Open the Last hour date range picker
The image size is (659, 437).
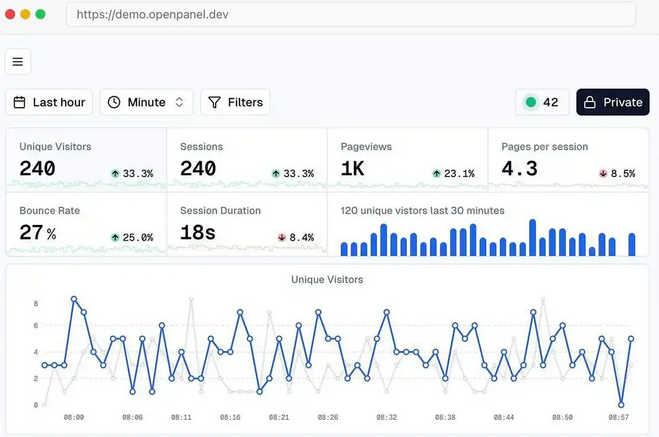[49, 102]
